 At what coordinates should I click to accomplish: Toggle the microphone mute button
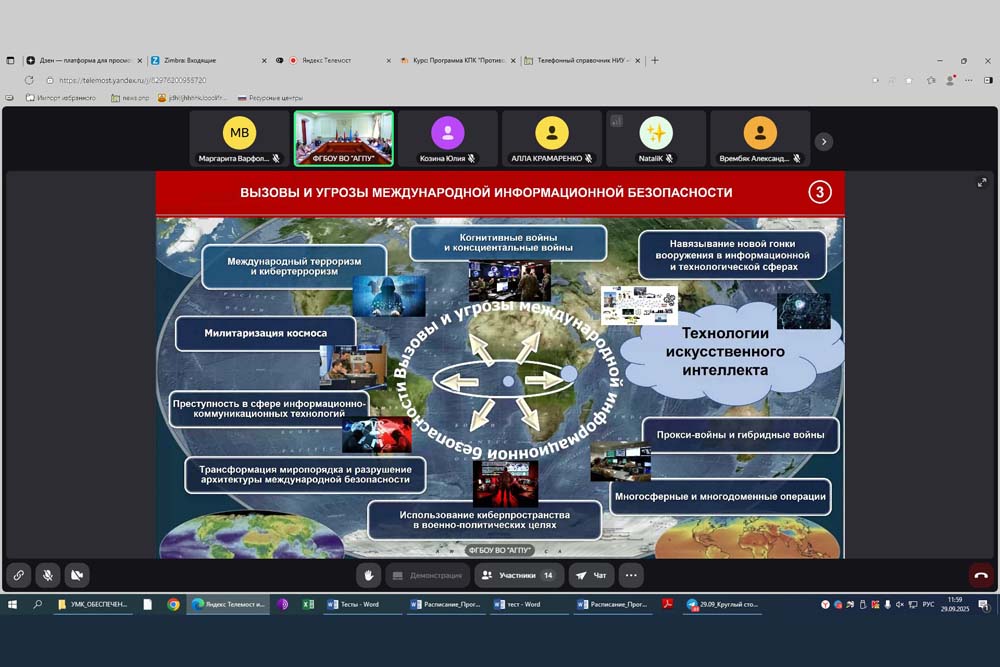click(47, 575)
